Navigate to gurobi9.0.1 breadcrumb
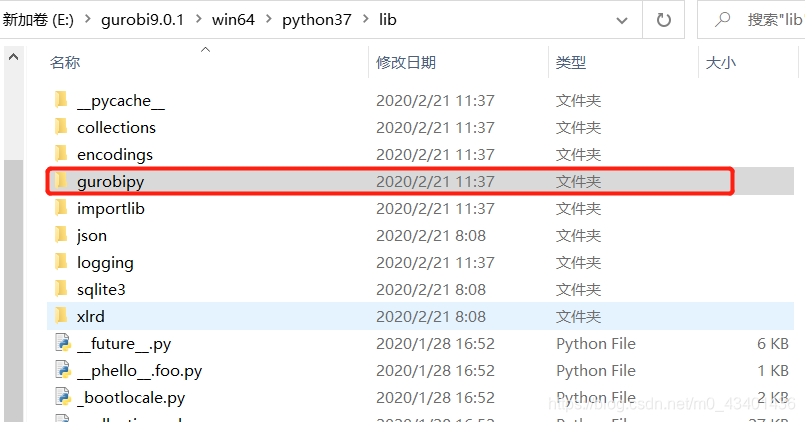This screenshot has width=805, height=422. [142, 20]
